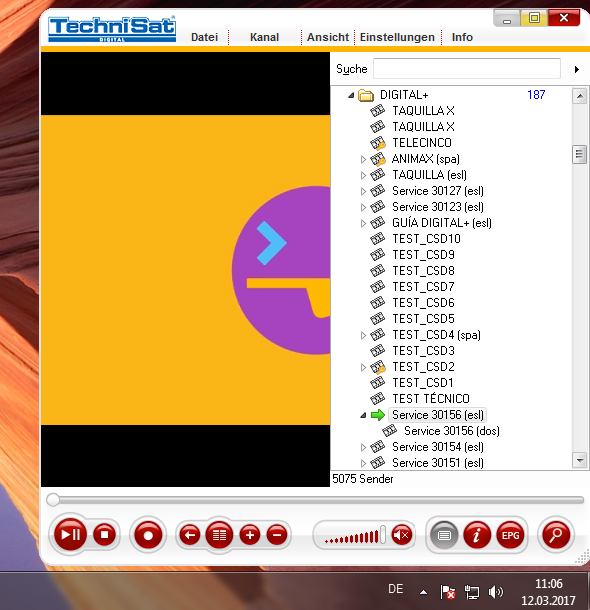This screenshot has width=590, height=610.
Task: Click the Suche search input field
Action: [x=467, y=69]
